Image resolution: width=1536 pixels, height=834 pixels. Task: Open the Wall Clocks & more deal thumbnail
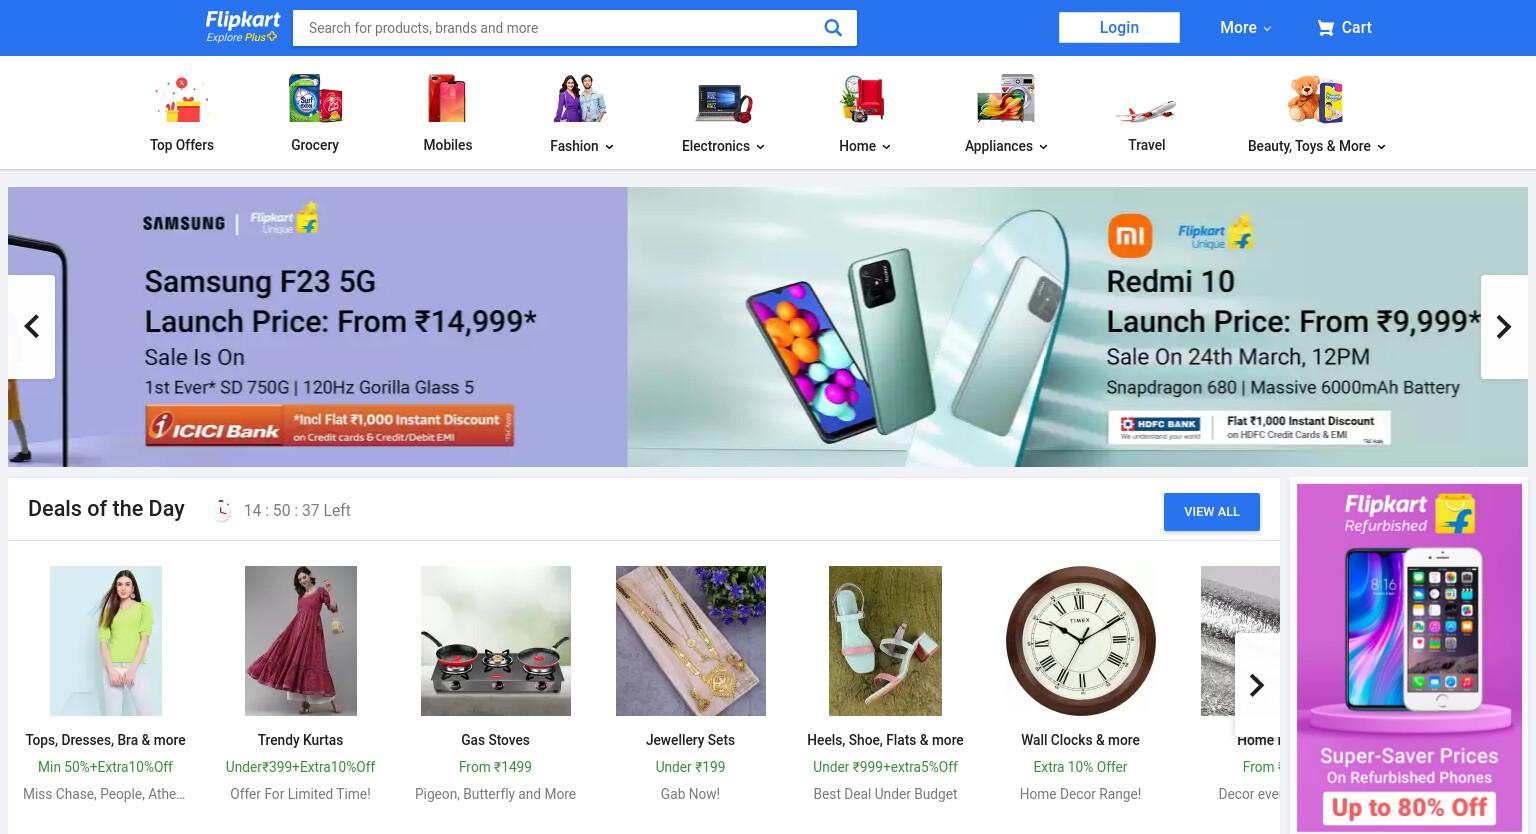pos(1080,641)
